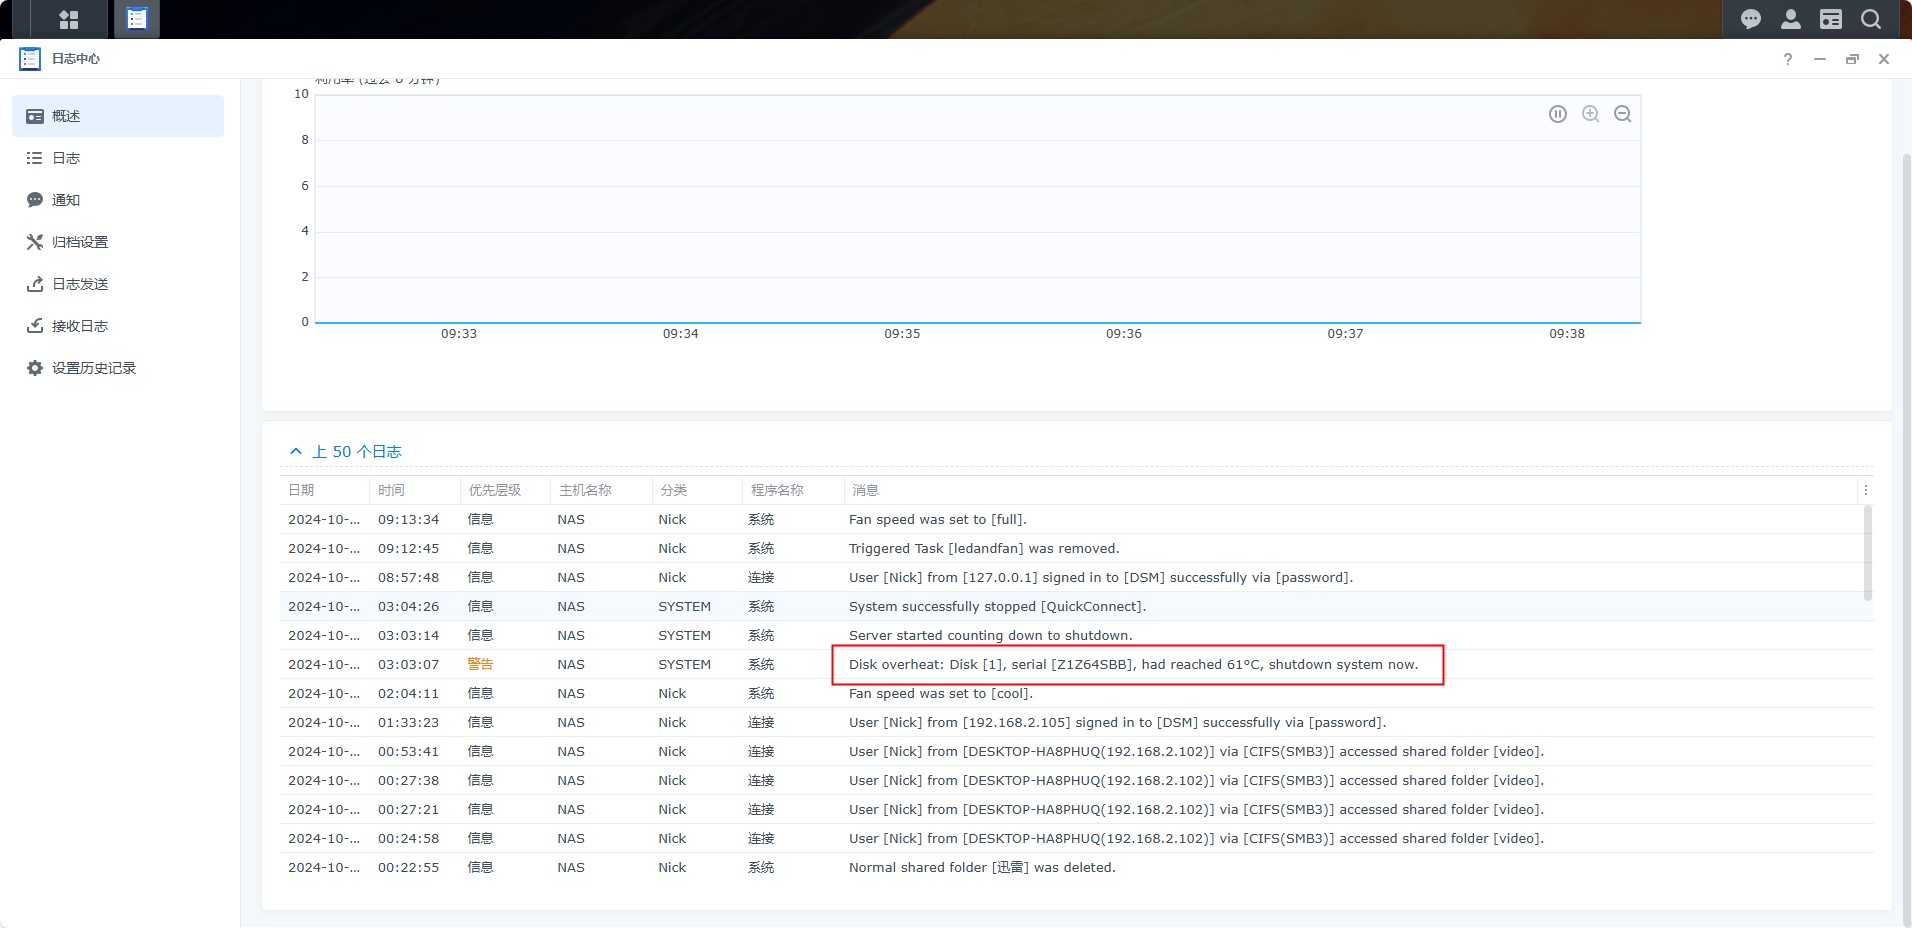Sort by the 程序名称 column header
This screenshot has width=1912, height=928.
click(x=793, y=490)
